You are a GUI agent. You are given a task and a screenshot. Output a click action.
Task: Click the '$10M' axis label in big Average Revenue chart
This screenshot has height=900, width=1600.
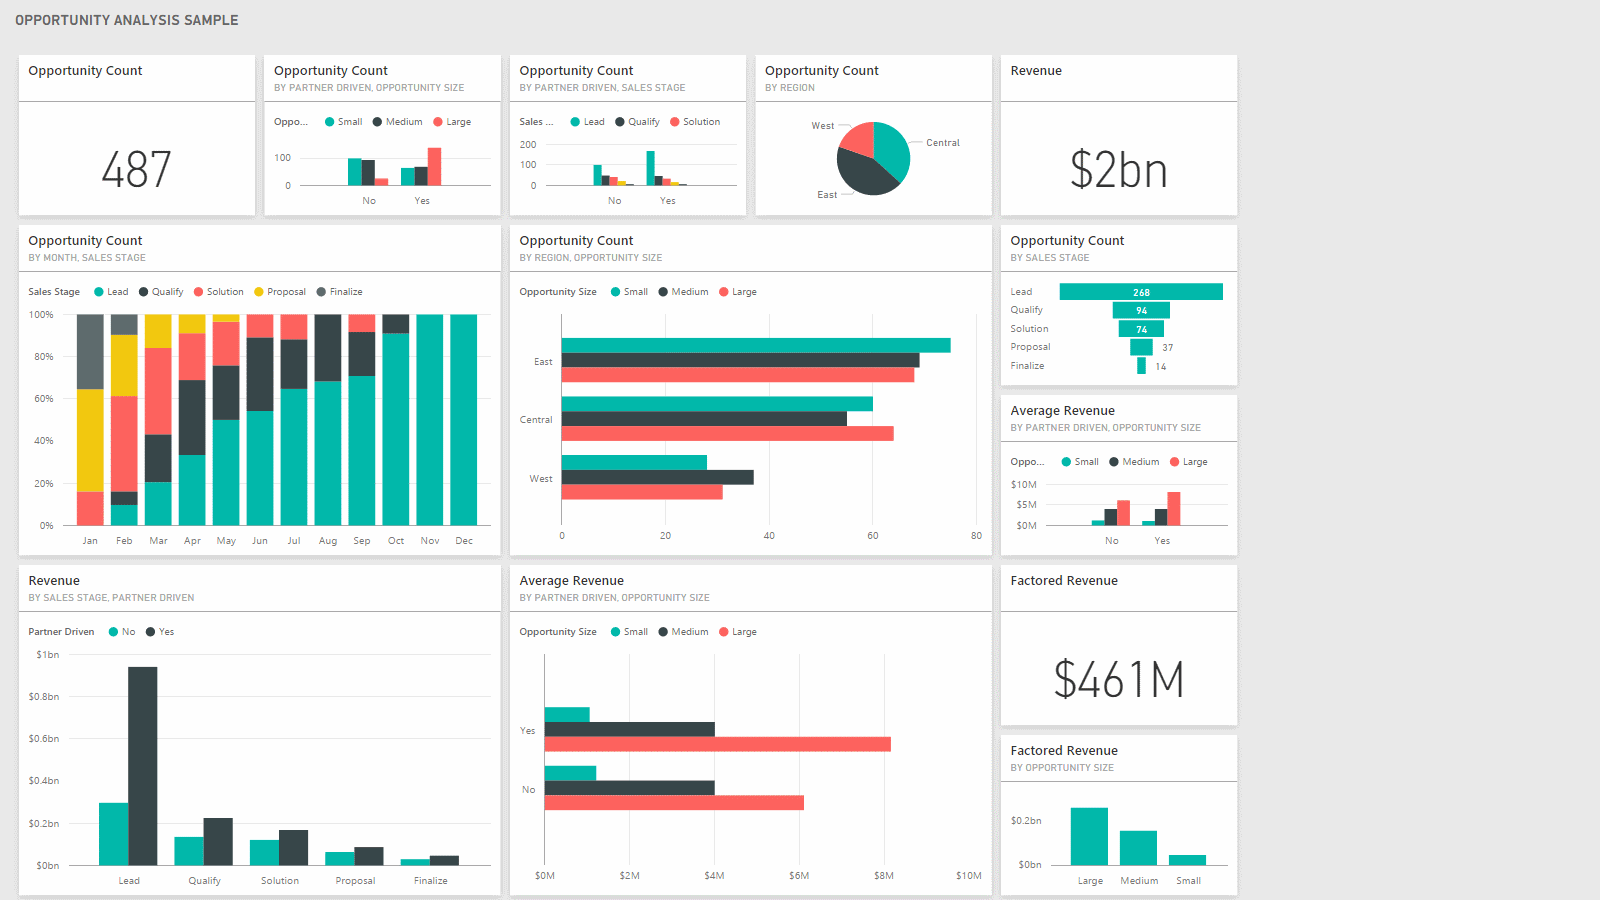click(x=969, y=876)
